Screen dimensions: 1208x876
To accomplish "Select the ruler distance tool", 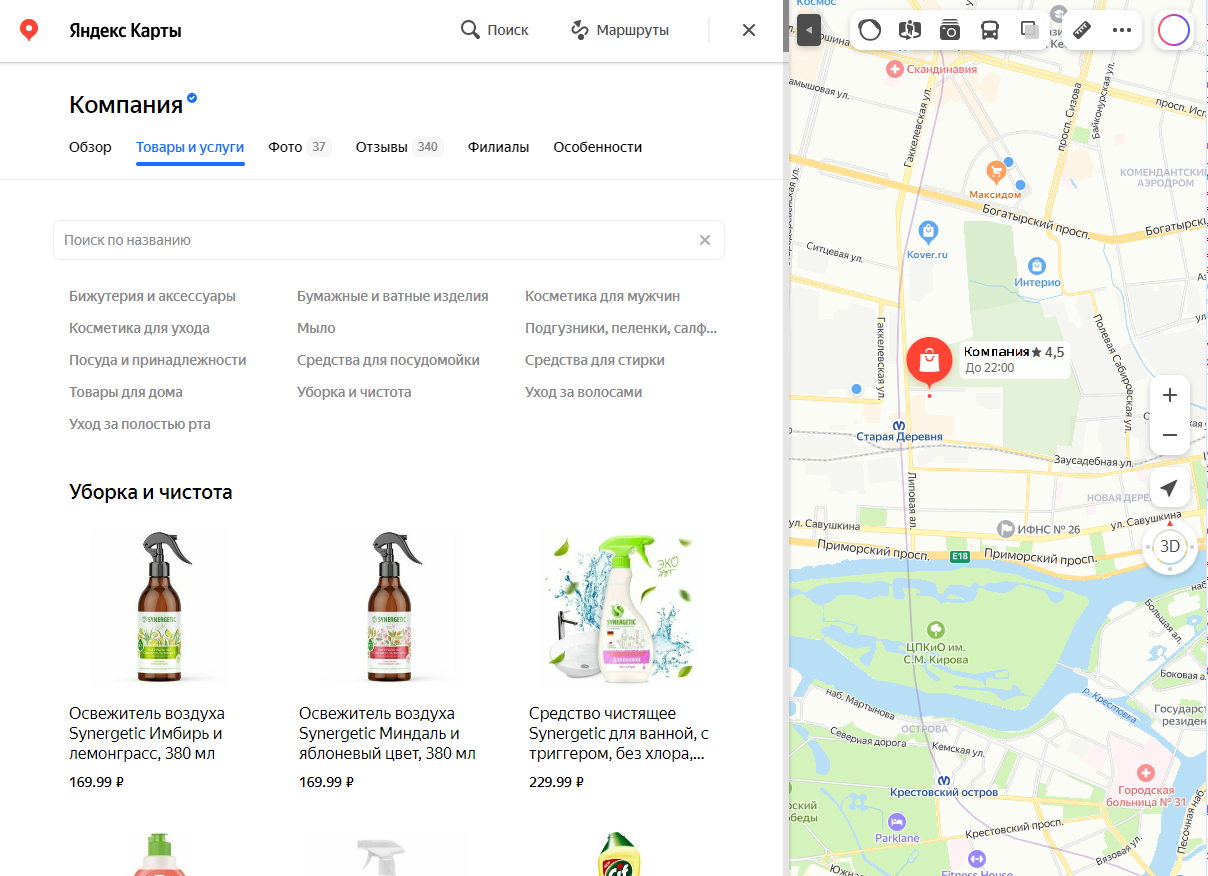I will coord(1082,30).
